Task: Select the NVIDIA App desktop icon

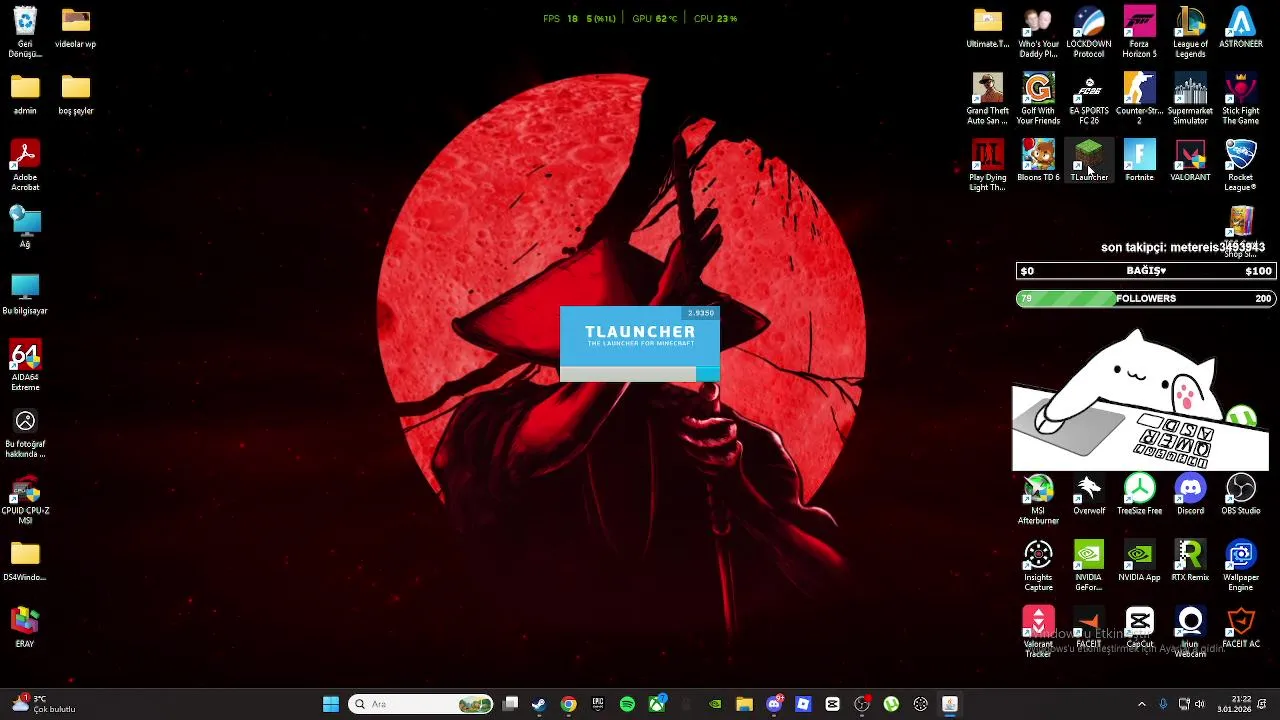Action: click(1139, 561)
